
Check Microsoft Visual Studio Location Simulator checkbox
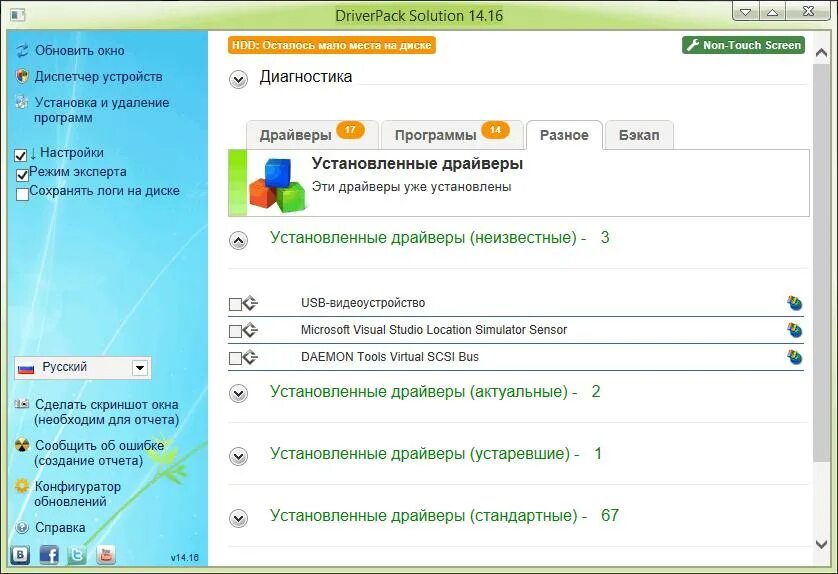coord(235,331)
